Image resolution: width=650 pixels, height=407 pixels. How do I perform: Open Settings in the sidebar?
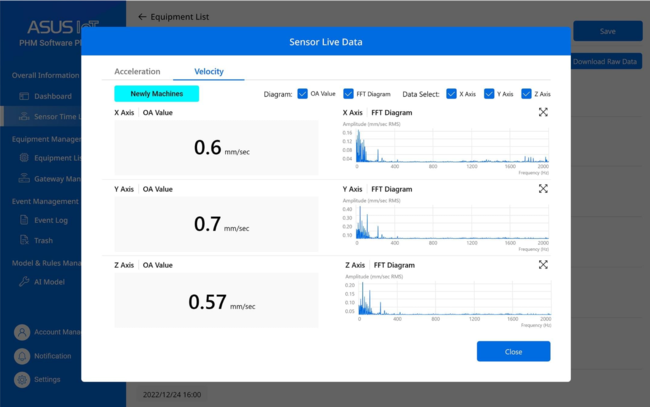coord(46,380)
